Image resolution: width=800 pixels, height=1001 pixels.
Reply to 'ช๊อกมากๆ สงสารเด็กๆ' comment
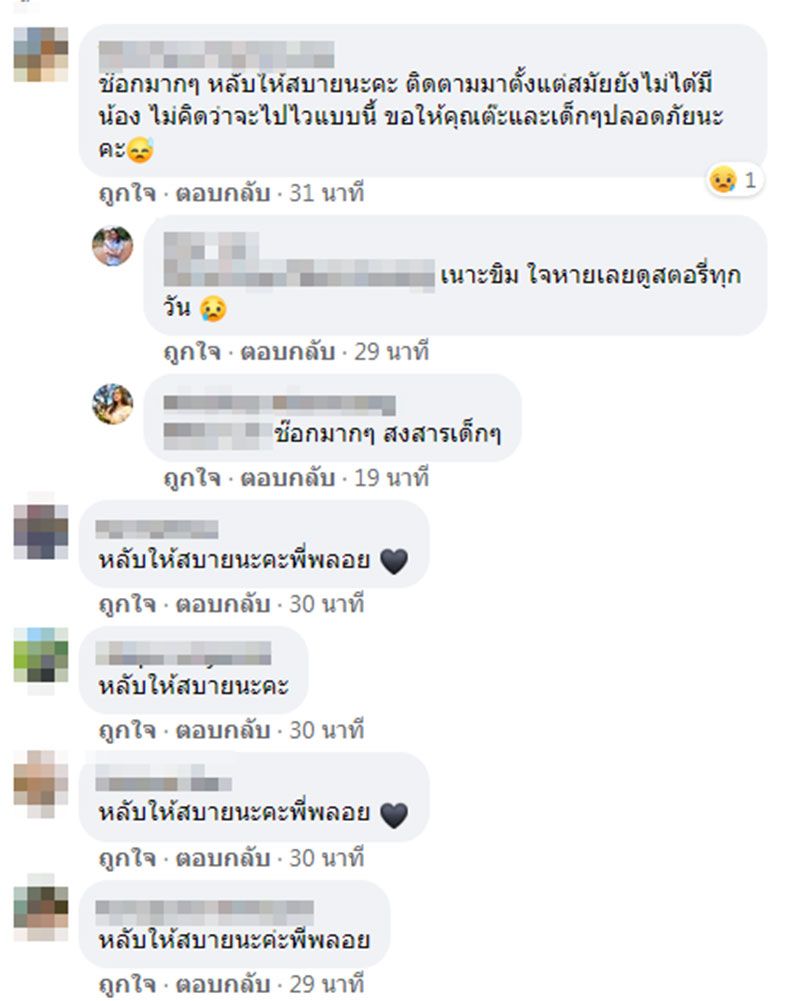point(287,478)
